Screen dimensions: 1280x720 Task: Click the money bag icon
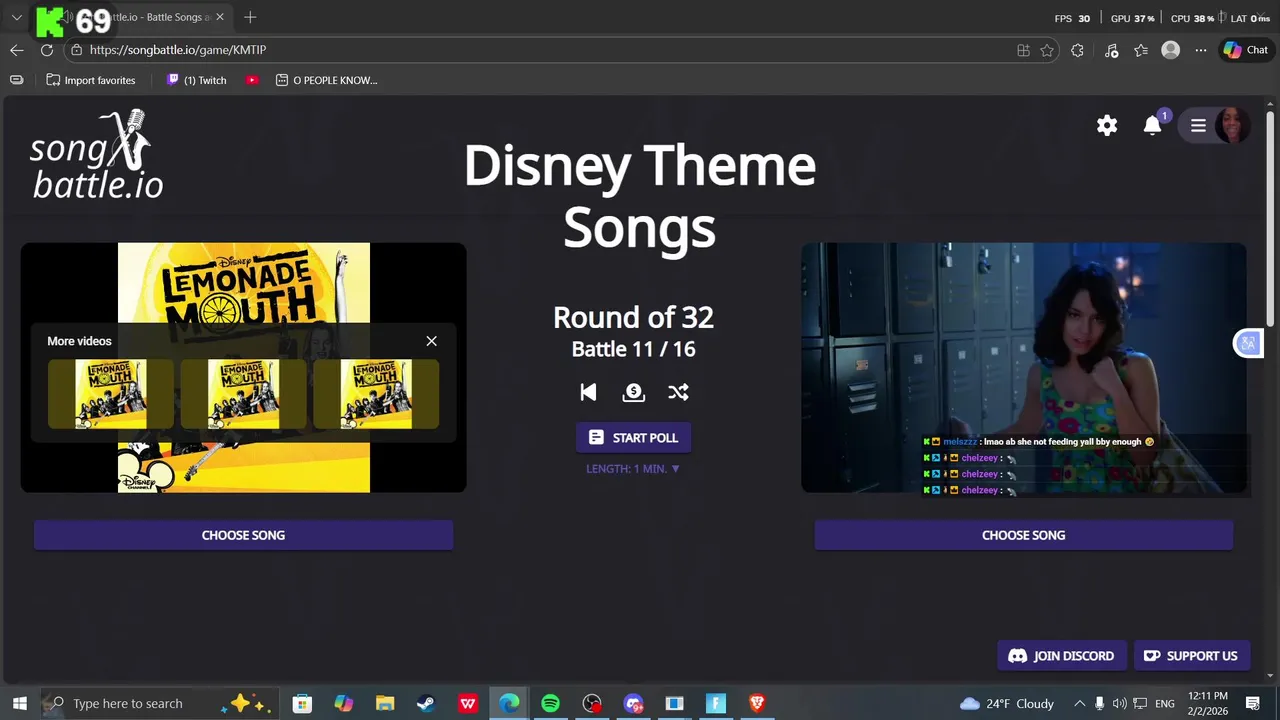coord(633,392)
